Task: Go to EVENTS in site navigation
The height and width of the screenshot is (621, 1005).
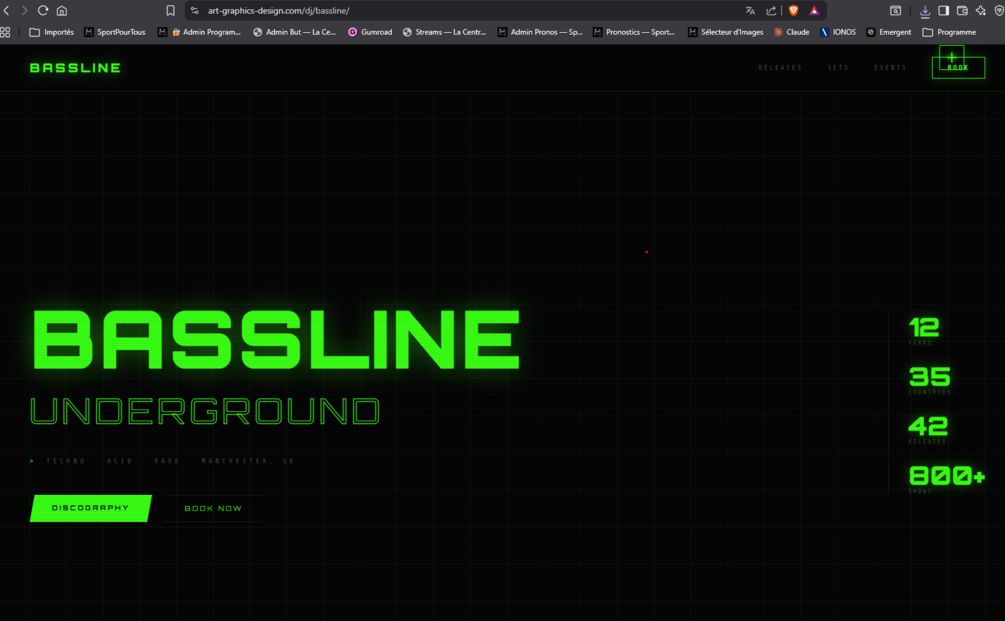Action: pos(890,67)
